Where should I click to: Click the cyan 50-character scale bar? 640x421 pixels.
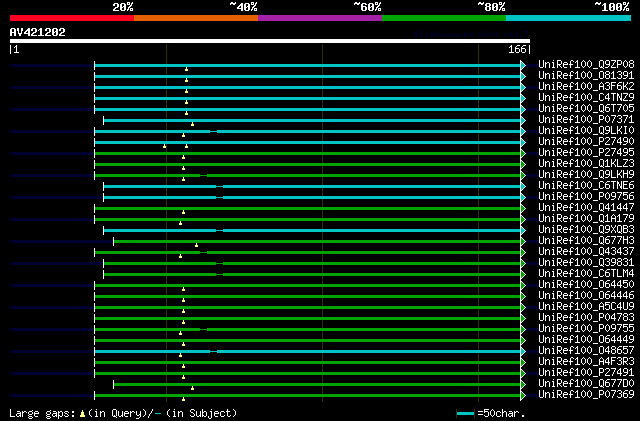click(x=465, y=414)
